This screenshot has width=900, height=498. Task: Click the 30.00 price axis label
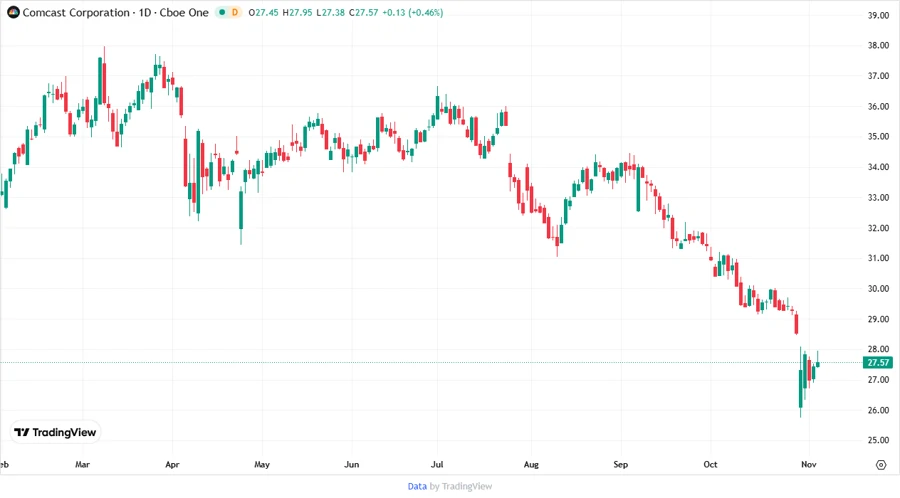878,289
